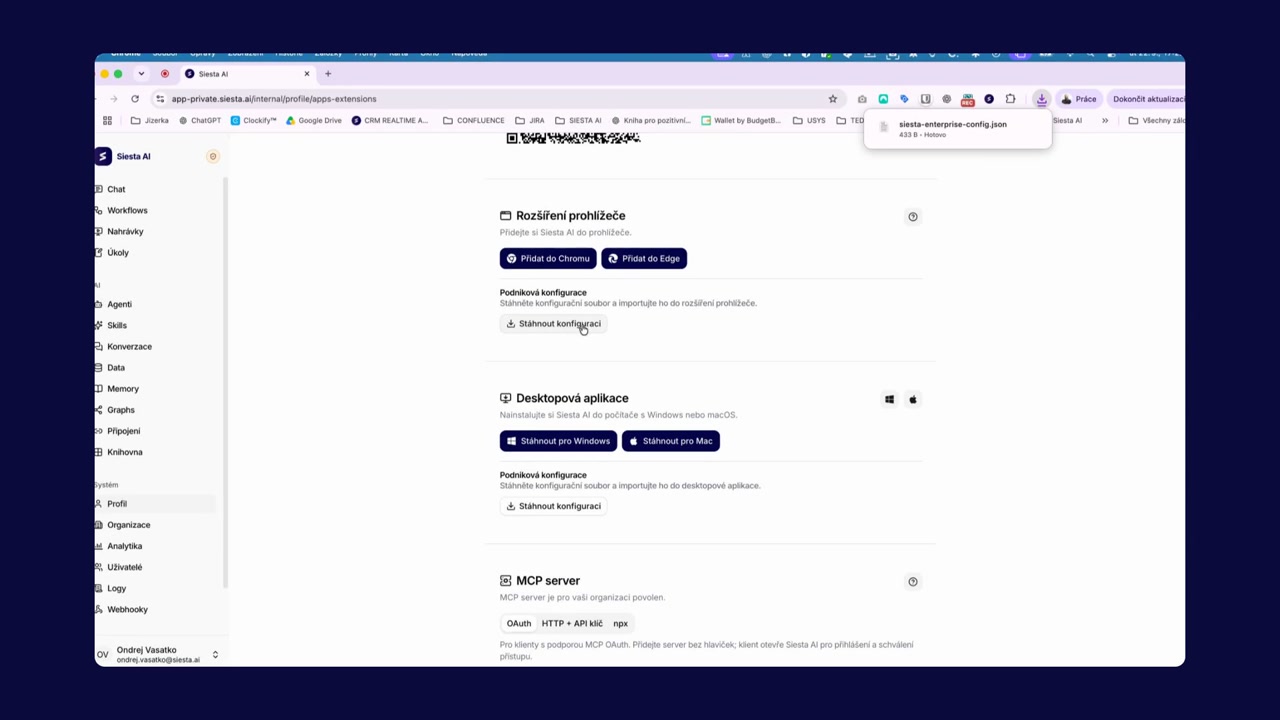Click the orange sidebar collapse icon near Siesta AI
Viewport: 1280px width, 720px height.
tap(212, 156)
